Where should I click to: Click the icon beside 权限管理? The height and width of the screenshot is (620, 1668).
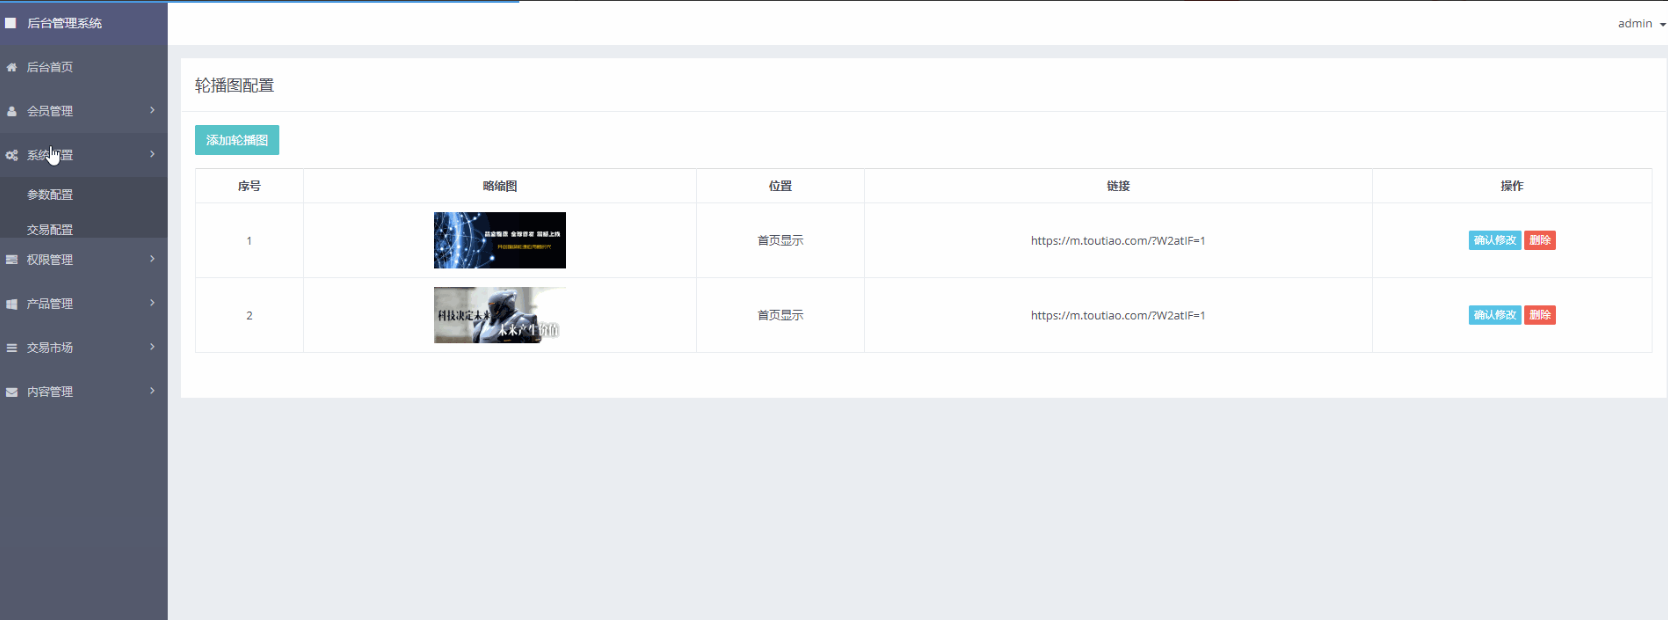pos(12,259)
